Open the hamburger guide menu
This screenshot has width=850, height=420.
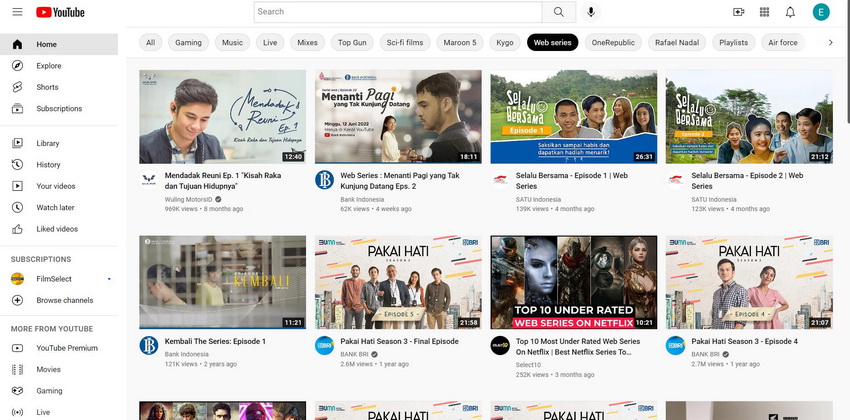[x=17, y=12]
